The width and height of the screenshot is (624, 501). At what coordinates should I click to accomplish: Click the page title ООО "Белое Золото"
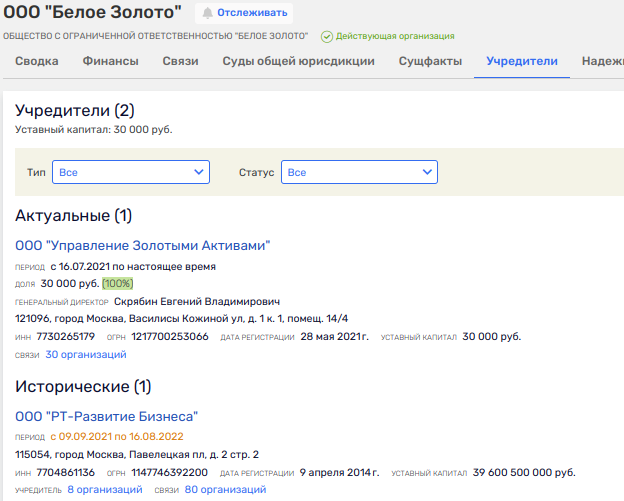(92, 12)
